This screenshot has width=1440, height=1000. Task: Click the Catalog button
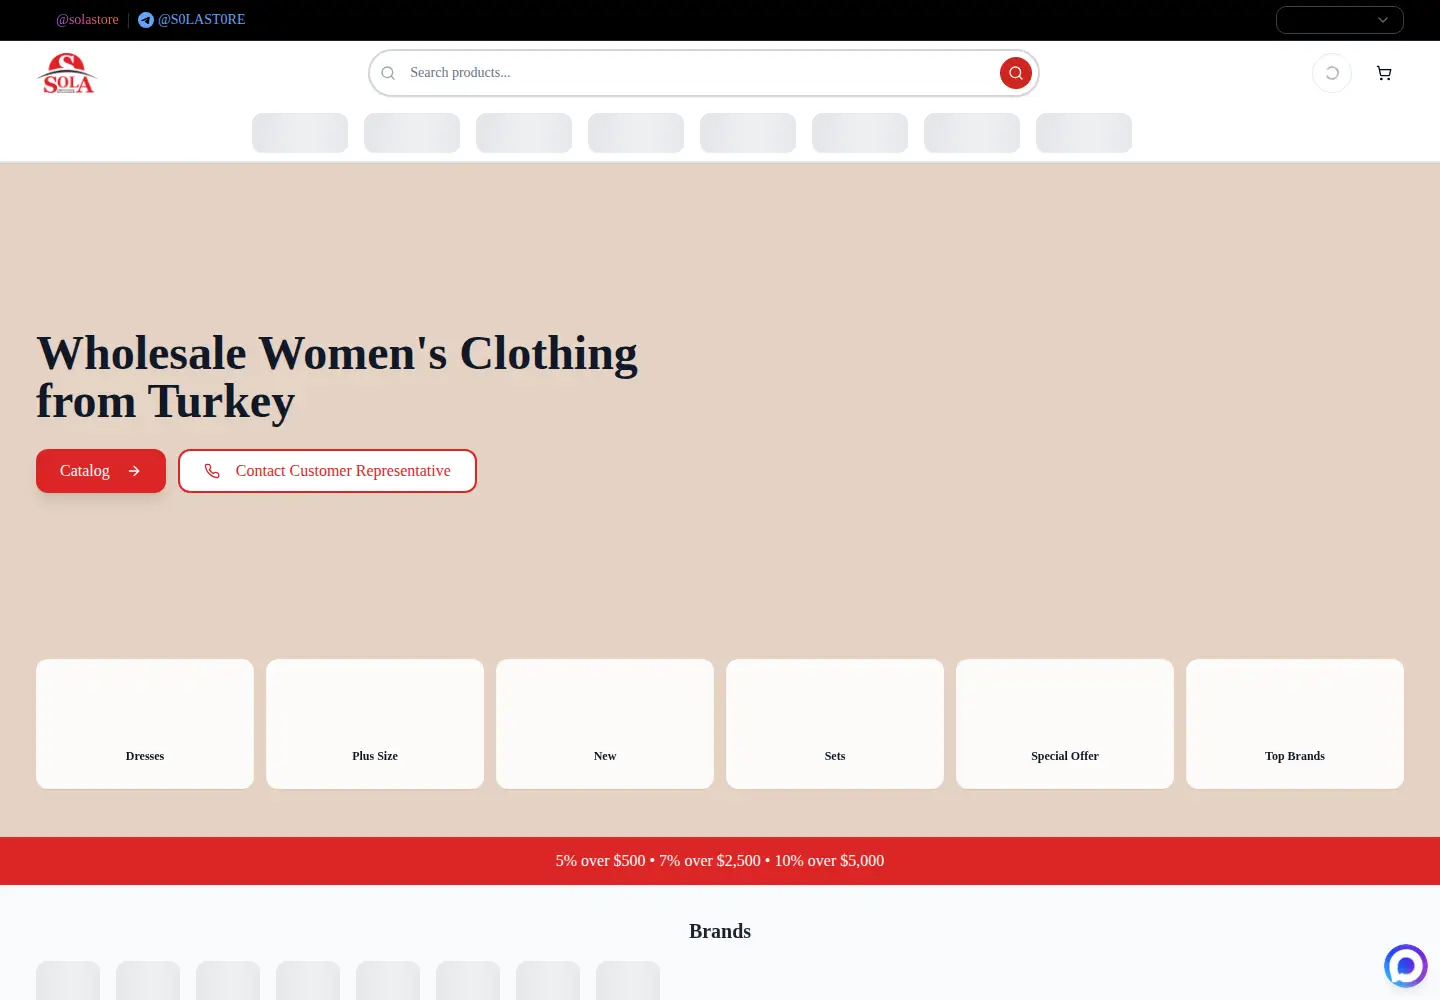101,471
